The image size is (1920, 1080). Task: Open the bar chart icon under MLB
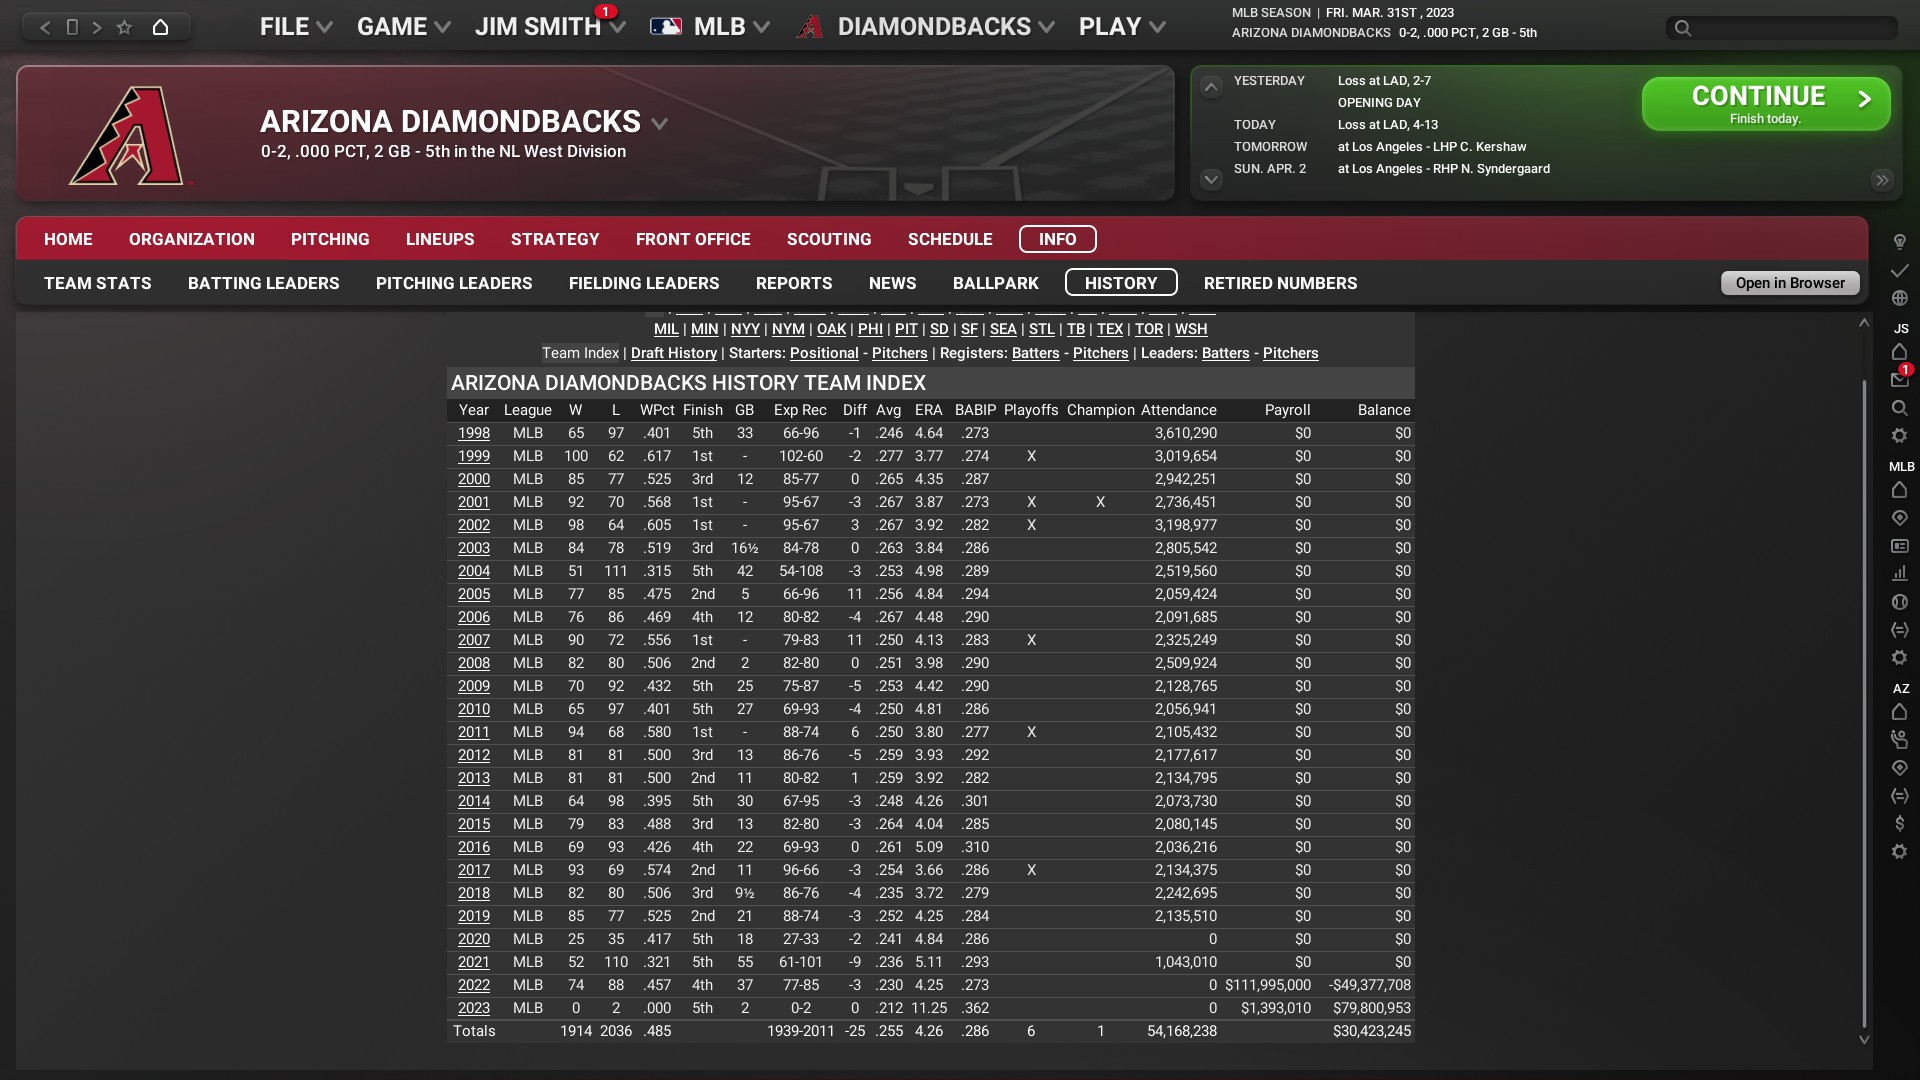pos(1900,574)
